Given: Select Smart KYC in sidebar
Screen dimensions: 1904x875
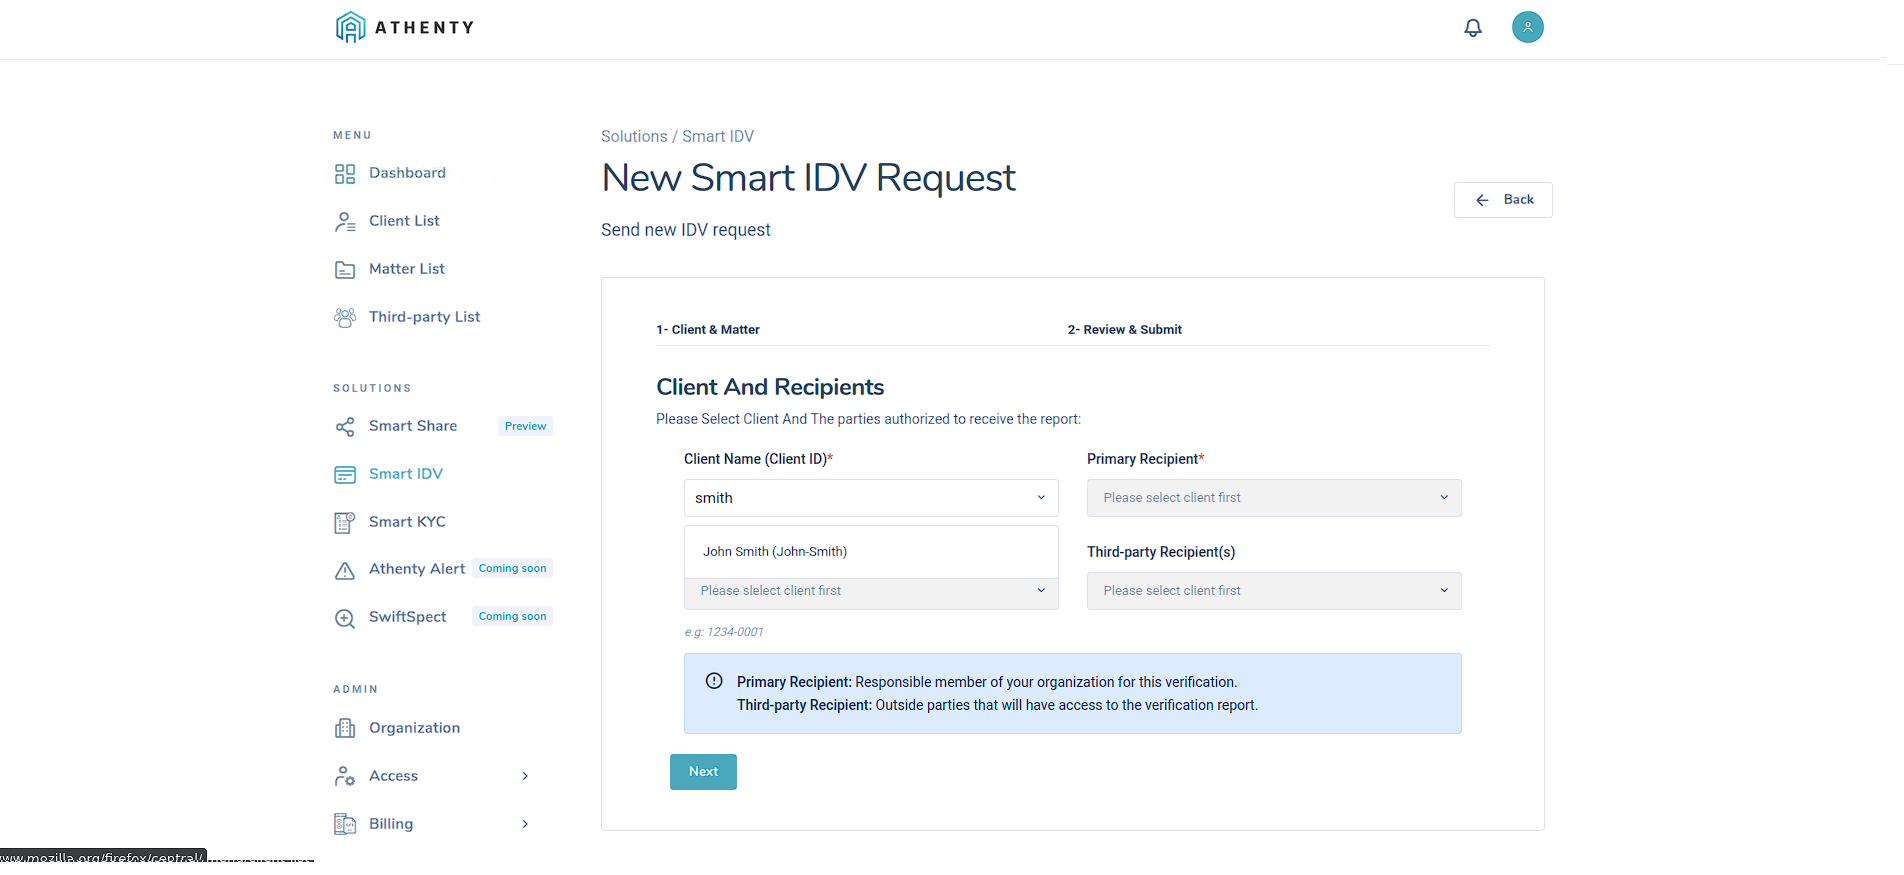Looking at the screenshot, I should click(406, 522).
